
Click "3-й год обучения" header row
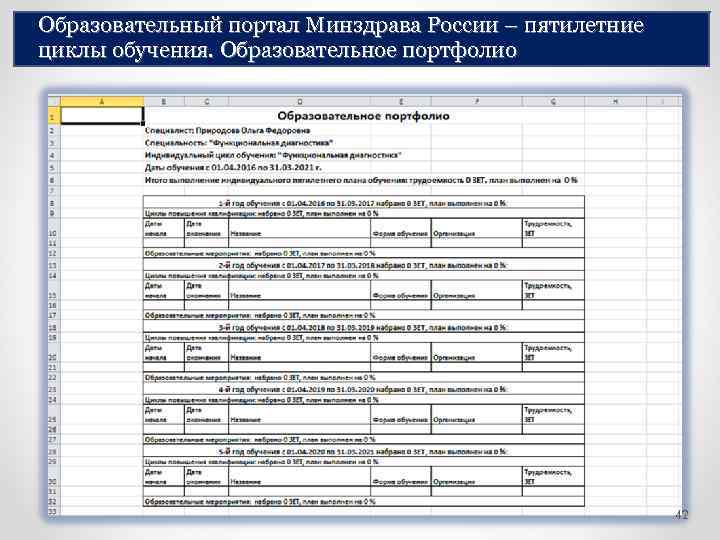364,327
